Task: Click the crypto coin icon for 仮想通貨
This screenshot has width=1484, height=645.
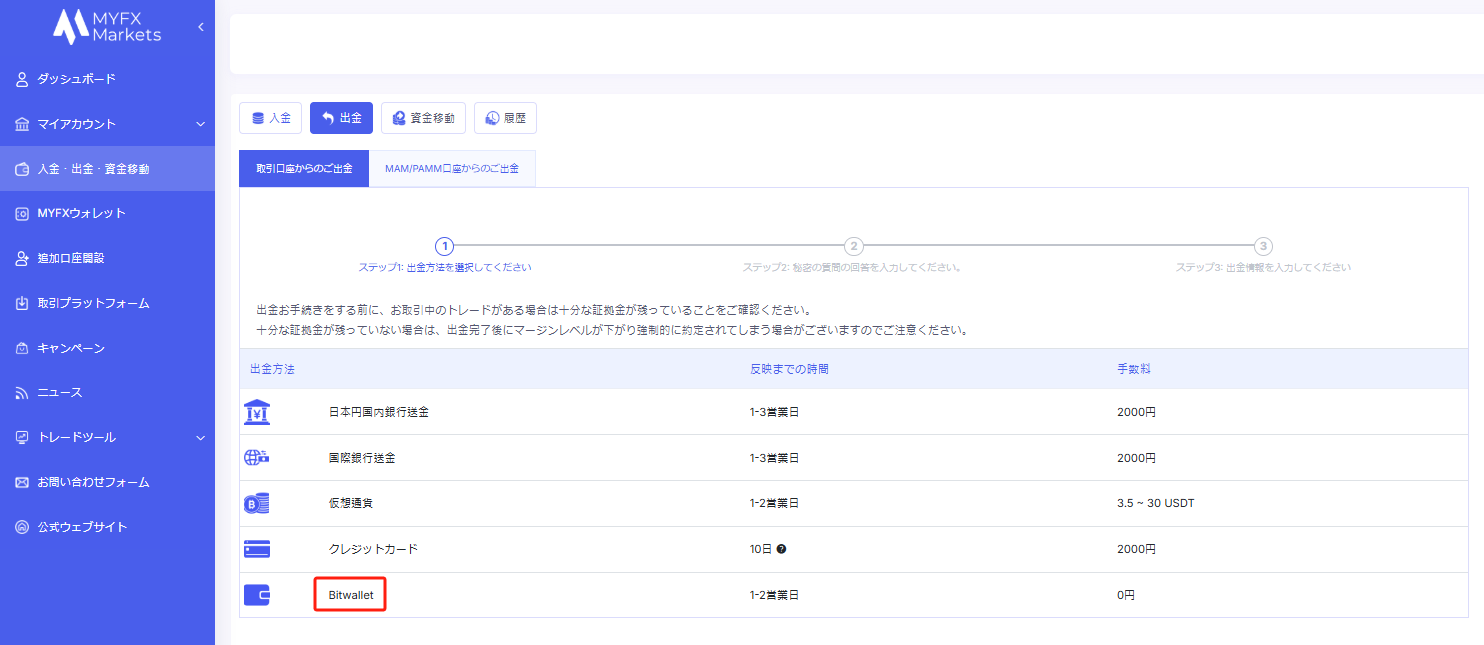Action: (x=257, y=504)
